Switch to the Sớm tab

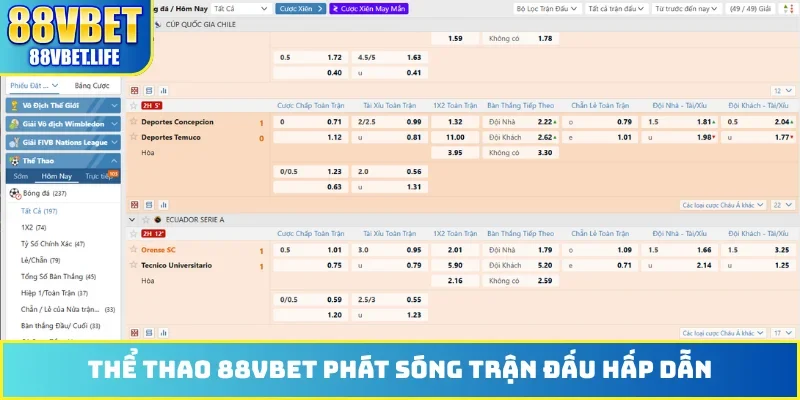click(x=20, y=176)
